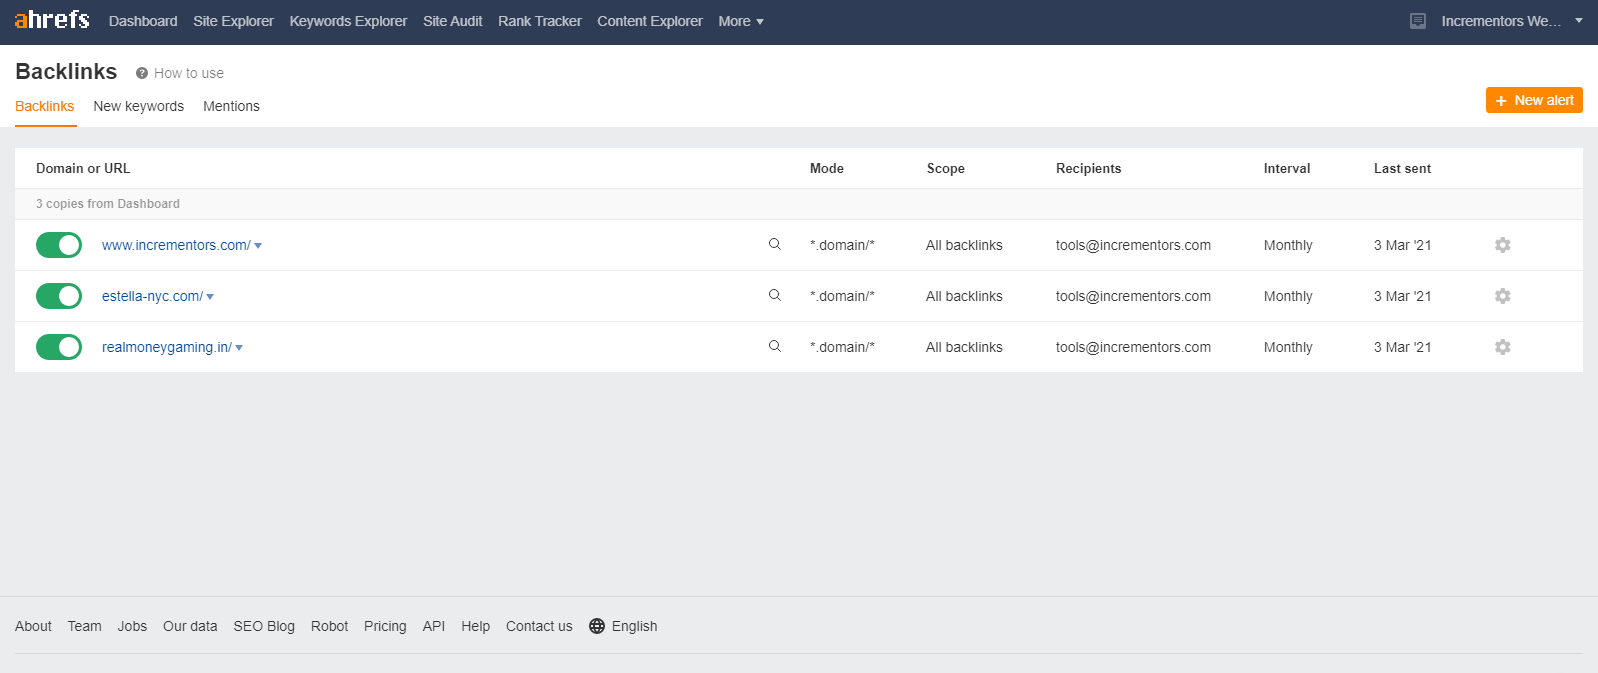
Task: Open Site Audit
Action: 452,21
